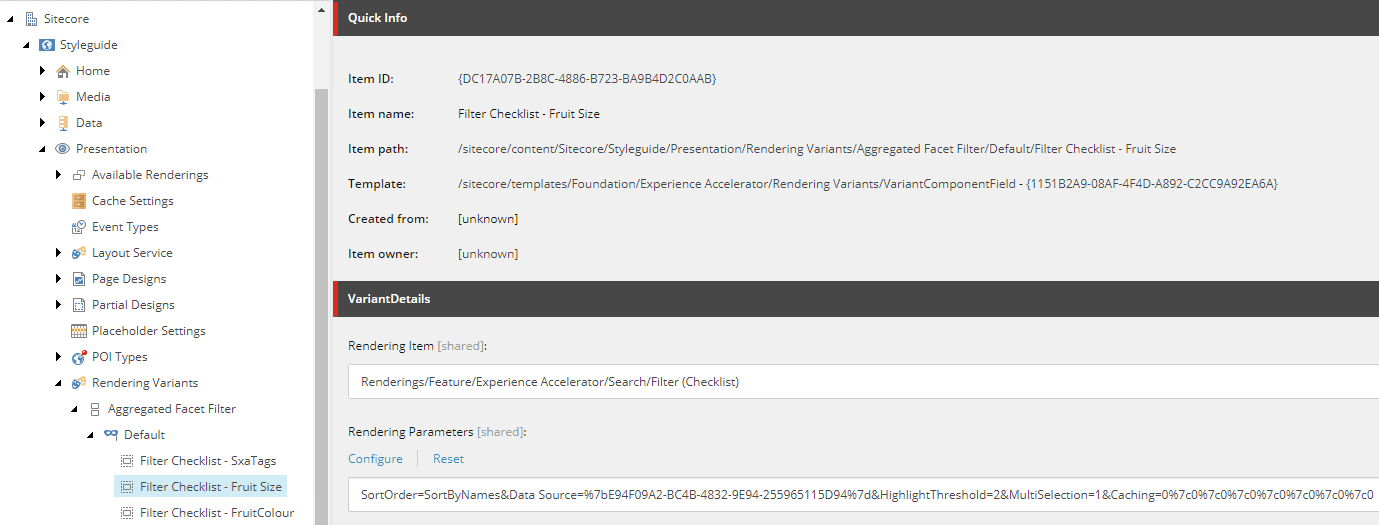Viewport: 1379px width, 525px height.
Task: Click the Cache Settings icon
Action: (78, 201)
